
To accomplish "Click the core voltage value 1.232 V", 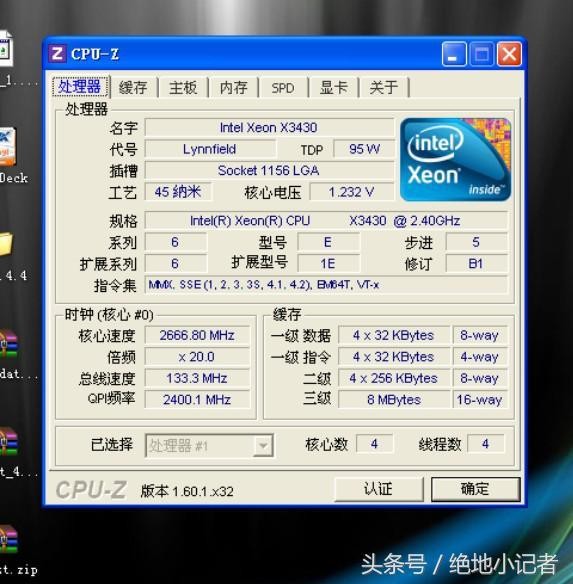I will coord(352,192).
